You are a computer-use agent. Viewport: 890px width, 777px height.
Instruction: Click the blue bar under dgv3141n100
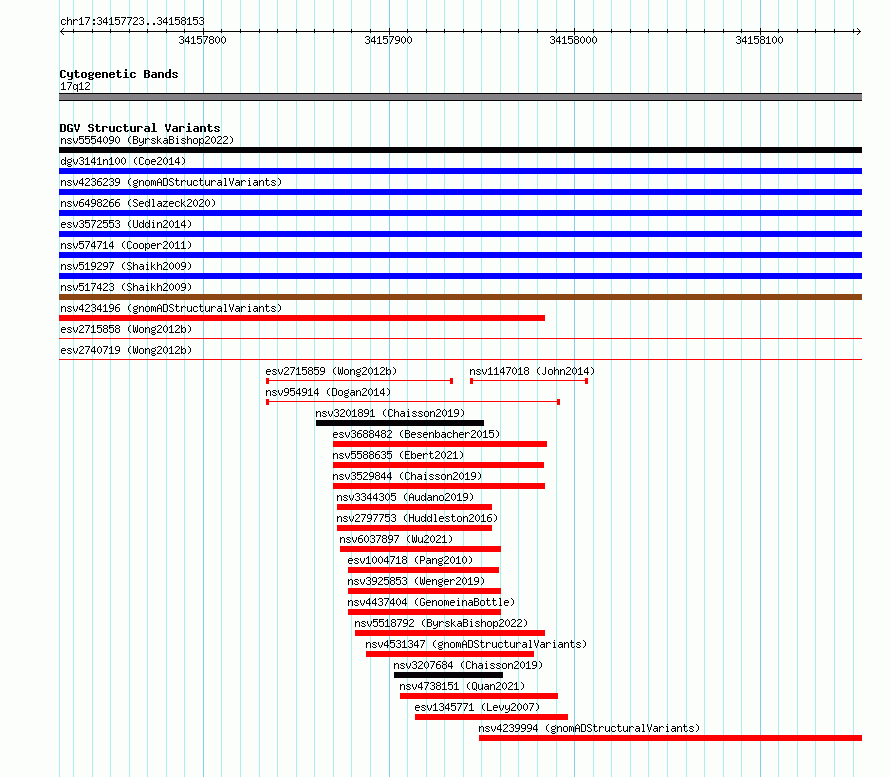pyautogui.click(x=460, y=171)
